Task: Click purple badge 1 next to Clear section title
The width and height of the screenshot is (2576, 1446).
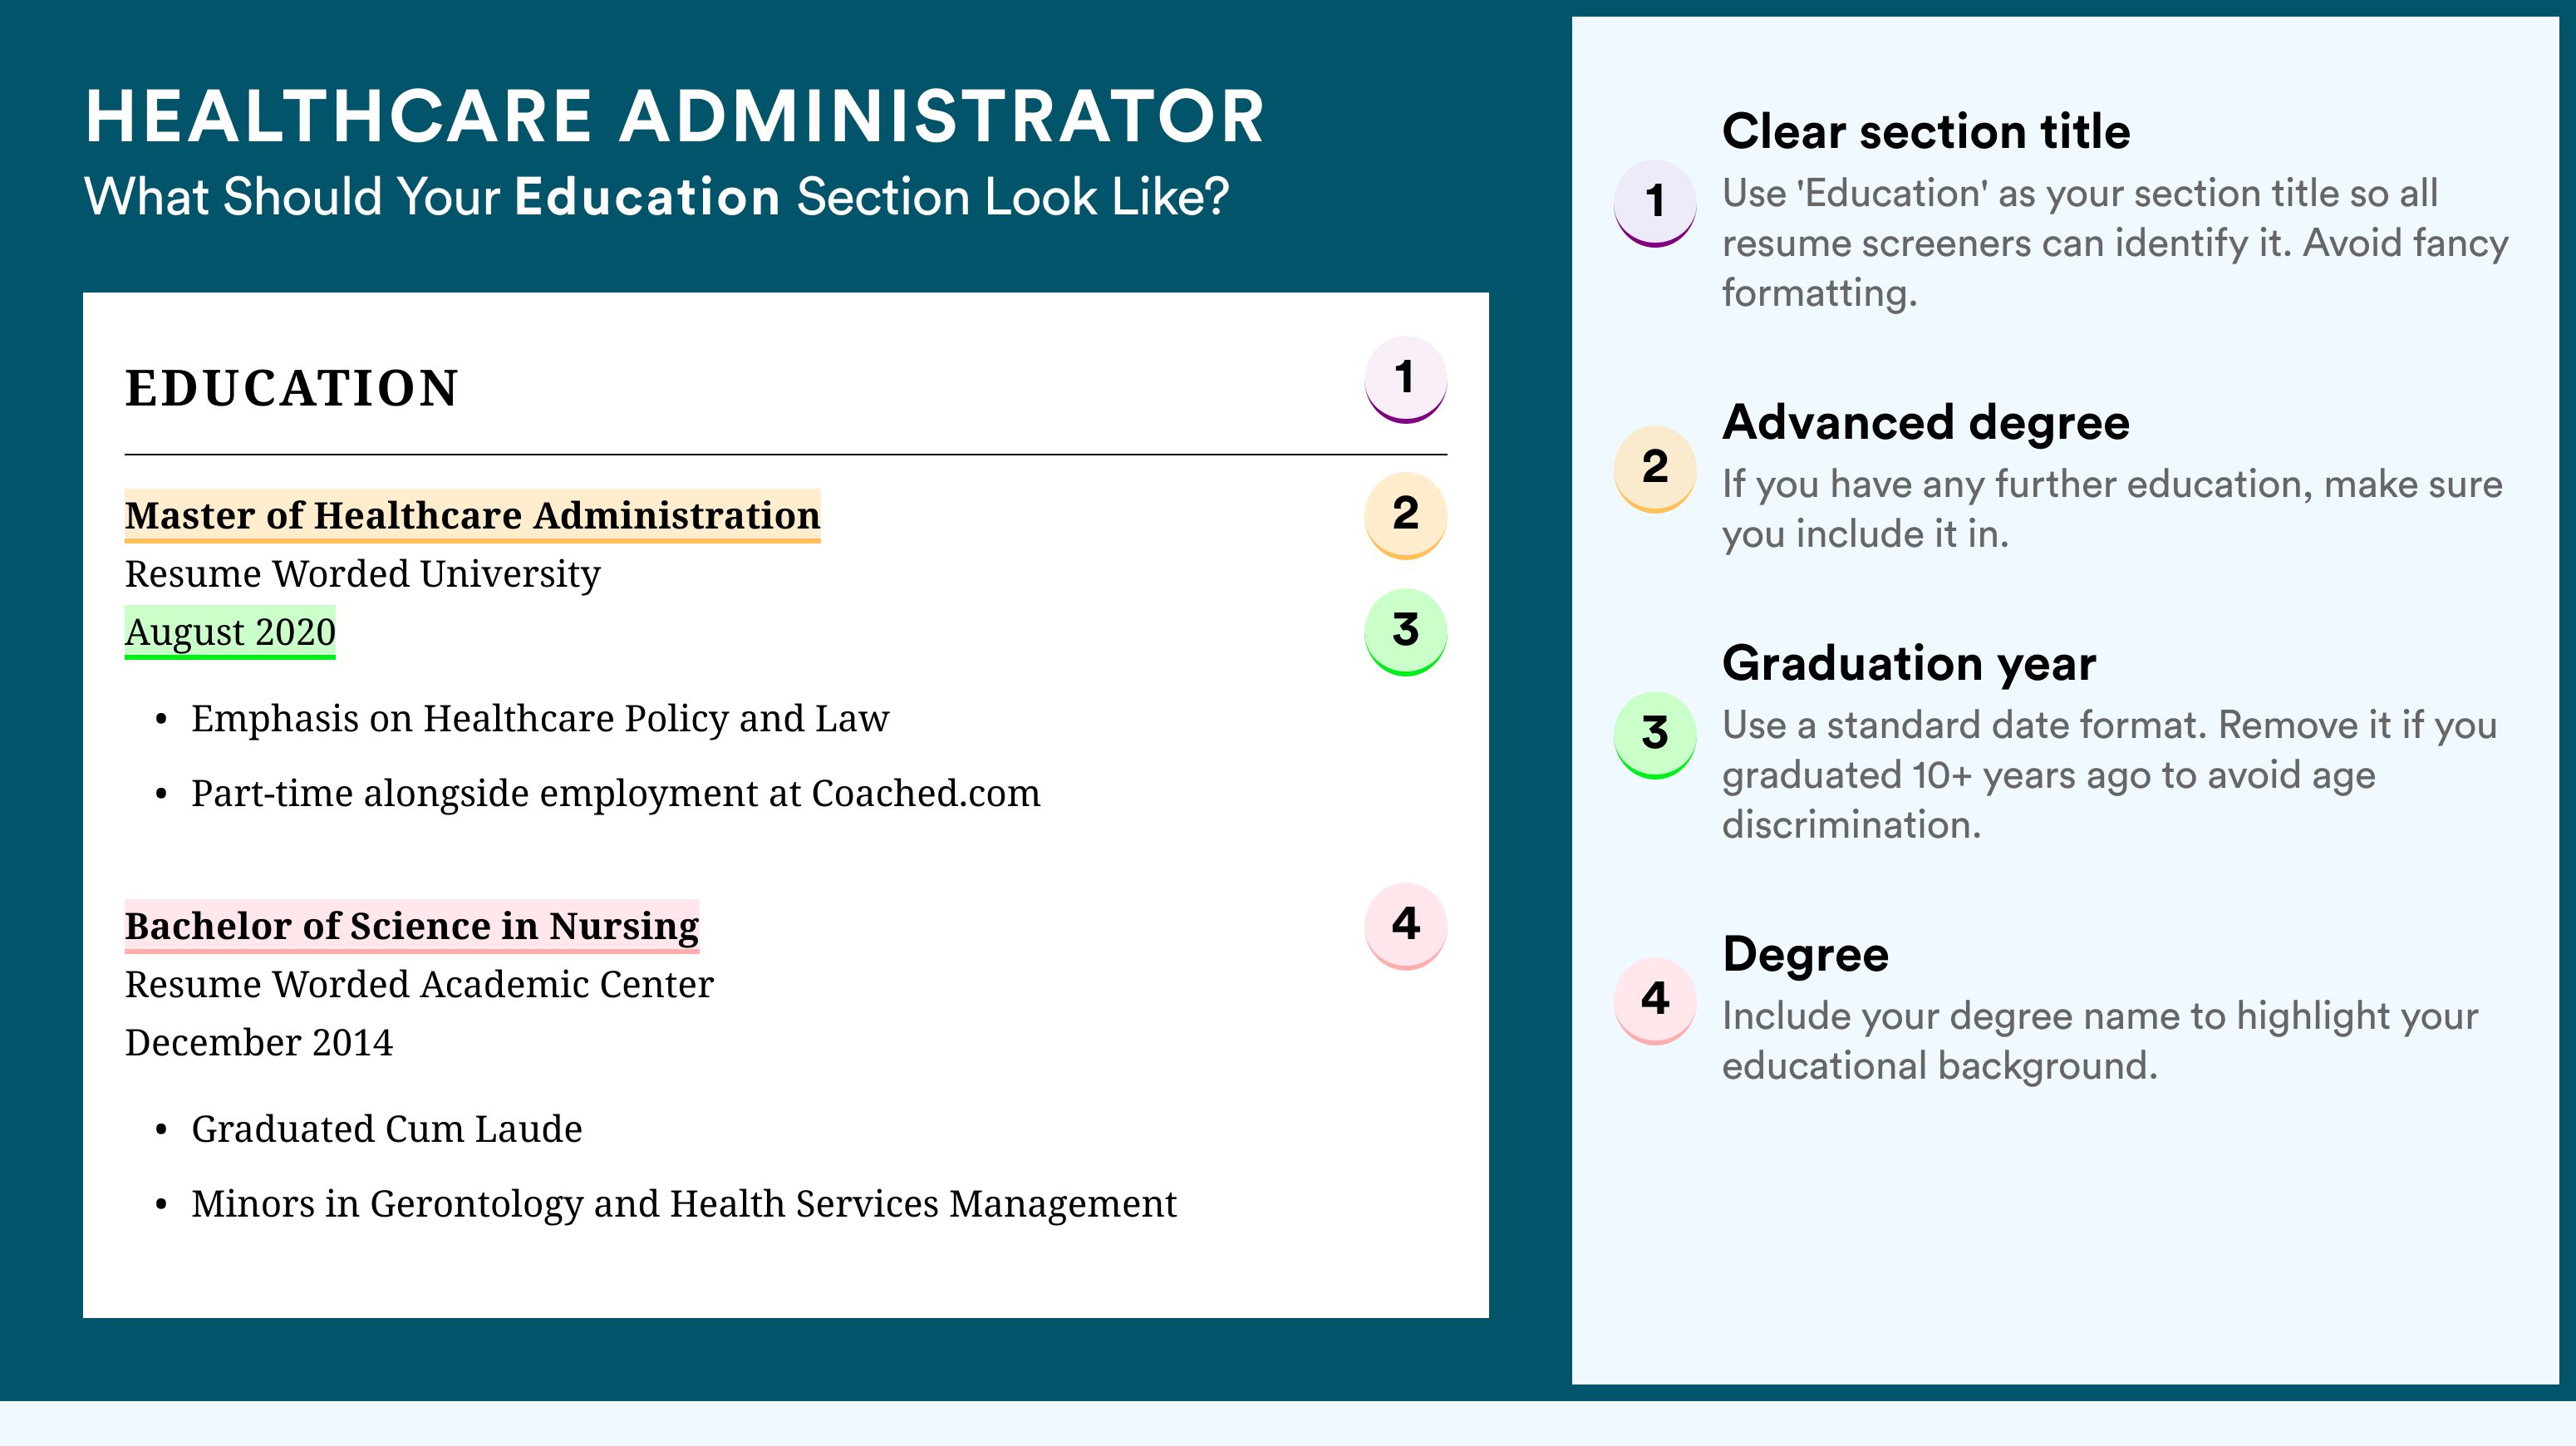Action: pyautogui.click(x=1654, y=203)
